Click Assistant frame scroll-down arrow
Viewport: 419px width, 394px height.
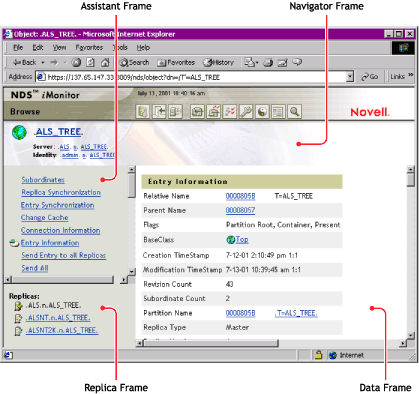tap(132, 272)
